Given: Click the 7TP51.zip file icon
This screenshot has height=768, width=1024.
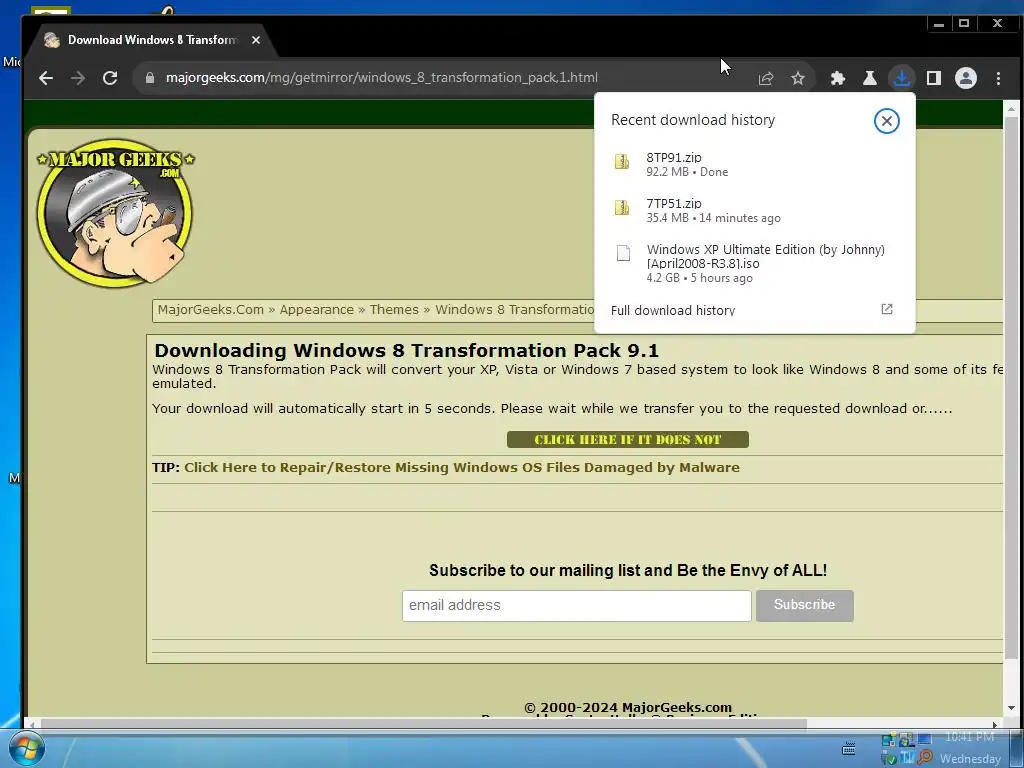Looking at the screenshot, I should point(622,208).
